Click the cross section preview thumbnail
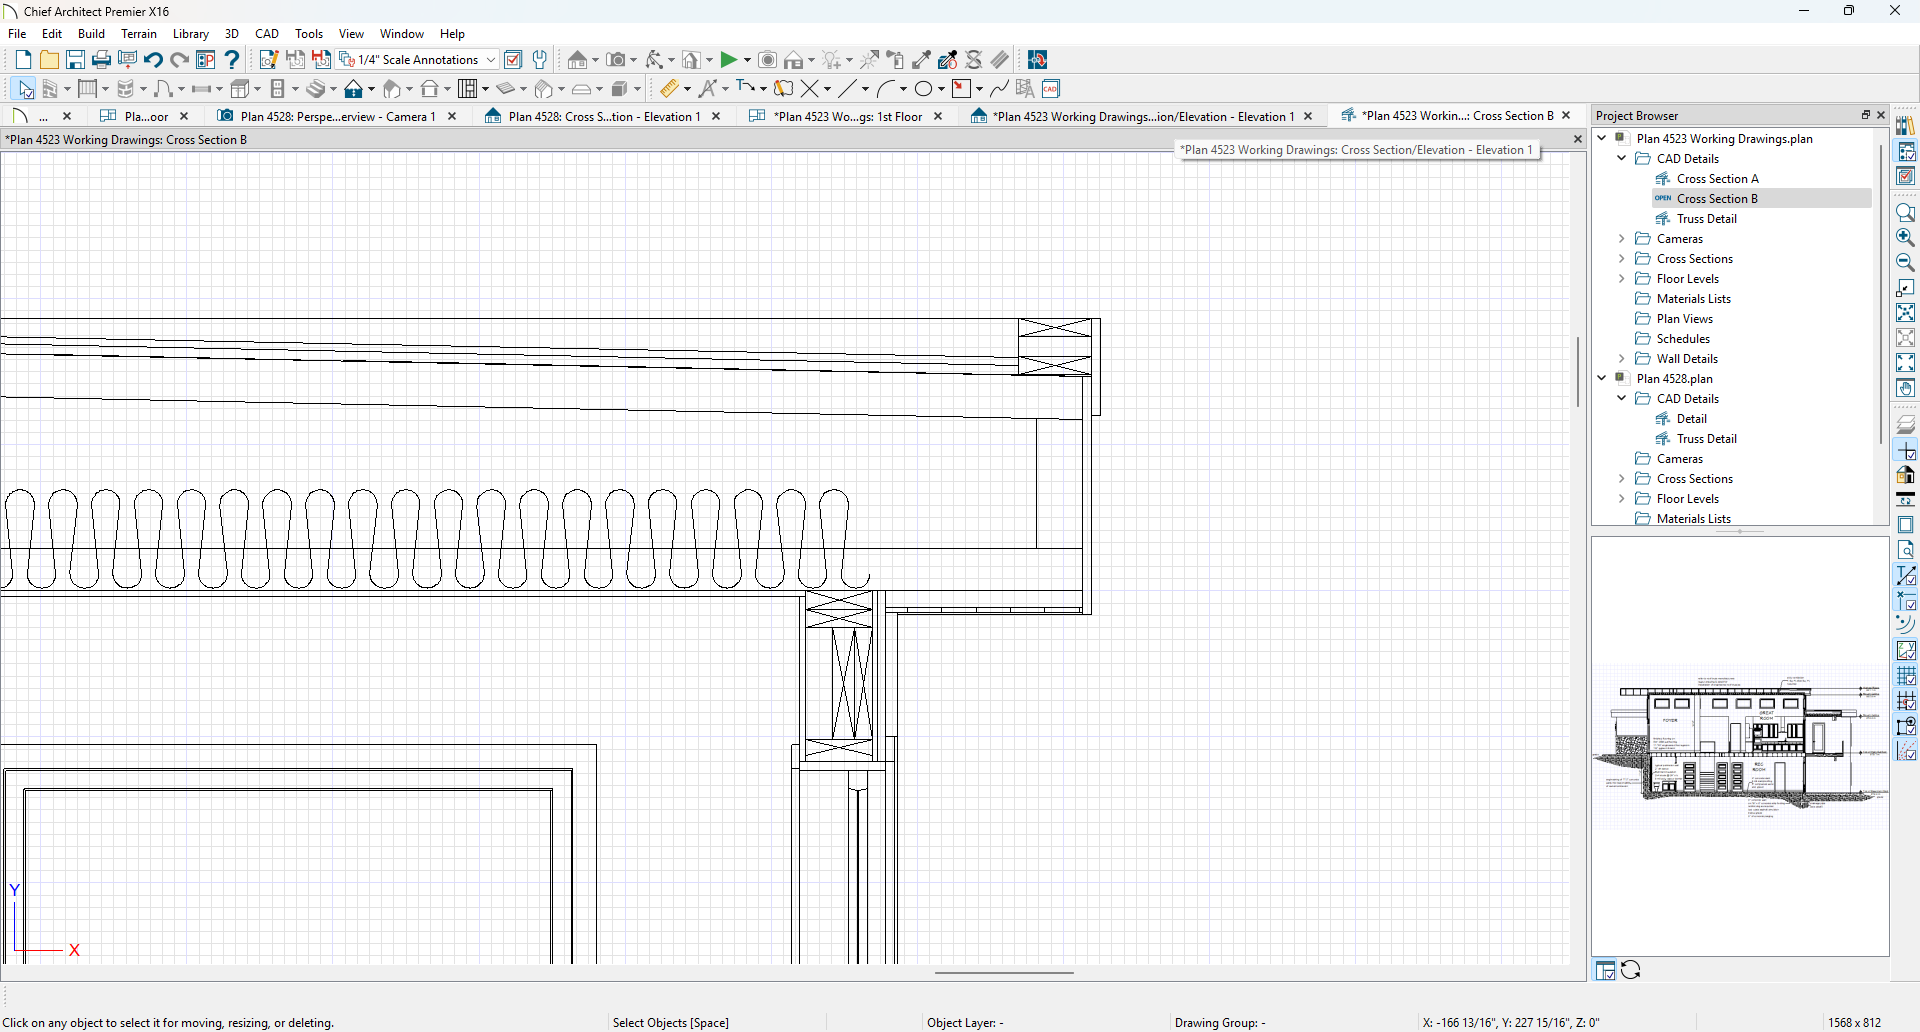This screenshot has height=1032, width=1920. 1740,745
